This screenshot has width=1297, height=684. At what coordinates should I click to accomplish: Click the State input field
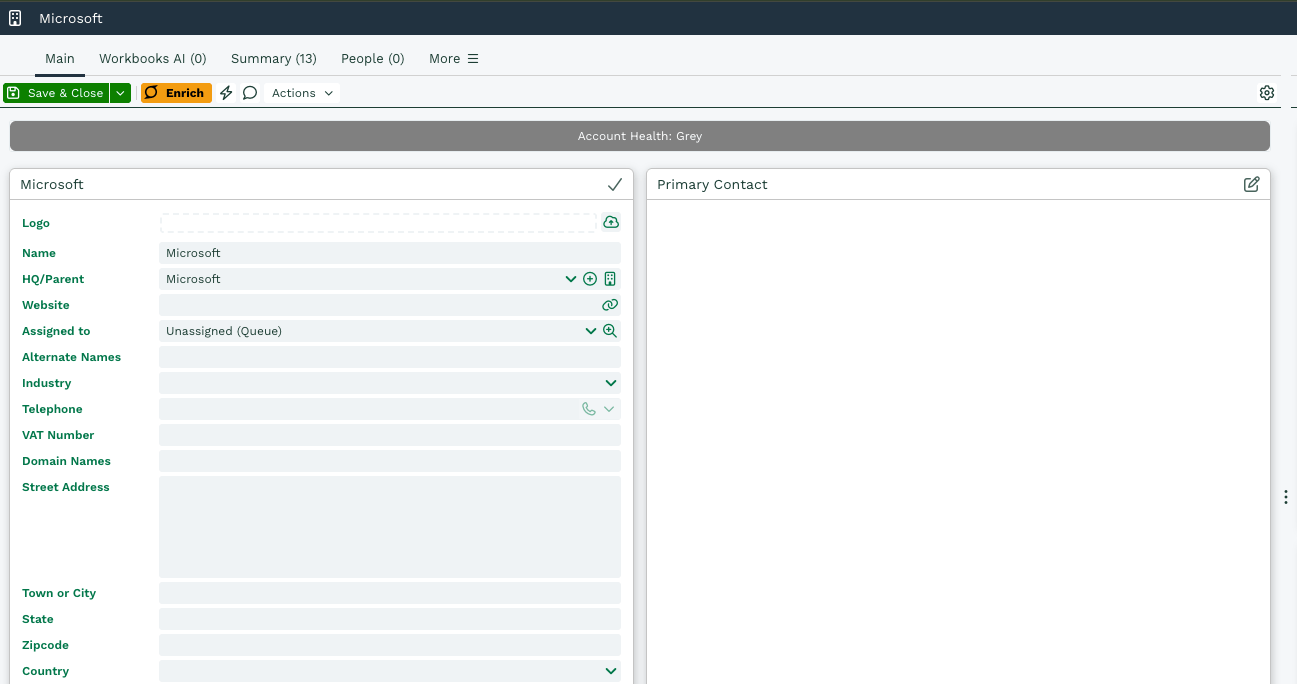[x=390, y=619]
